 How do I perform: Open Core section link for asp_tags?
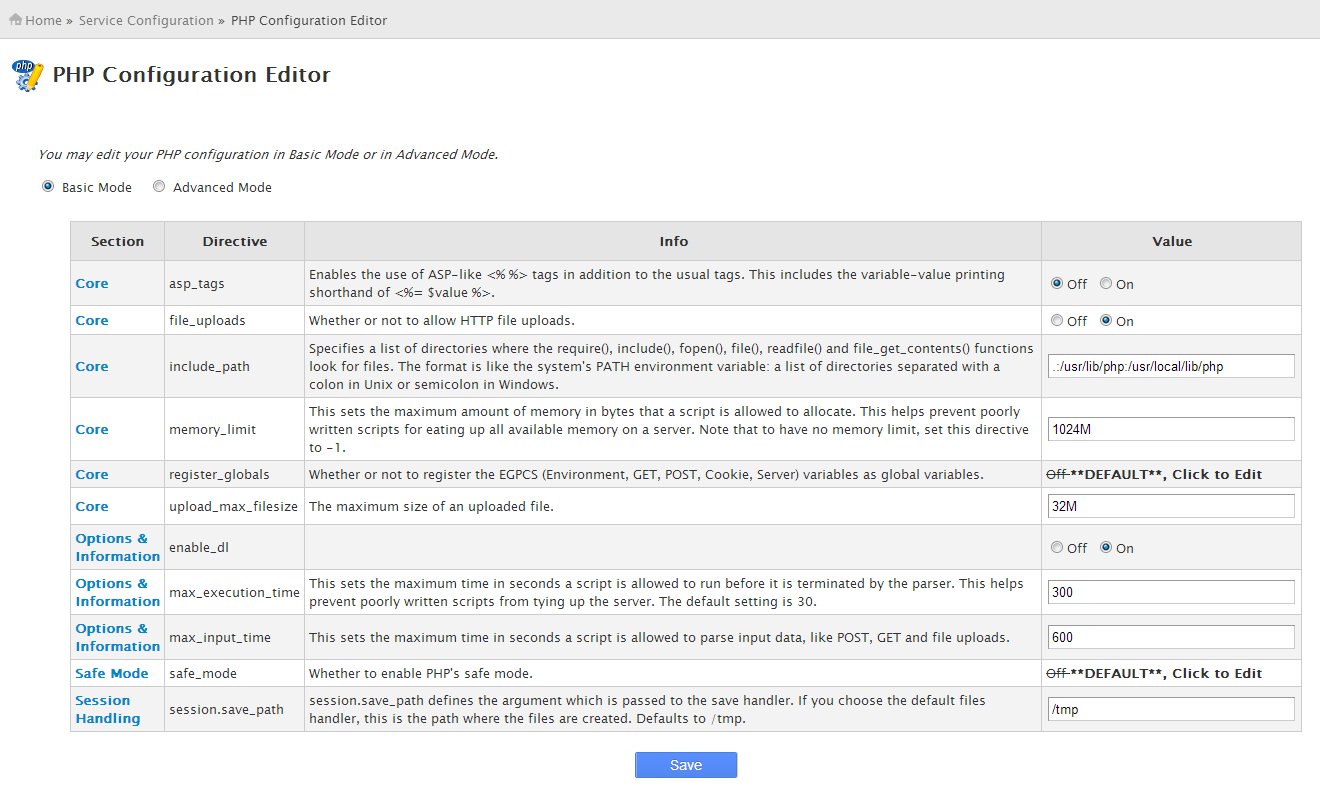tap(92, 283)
